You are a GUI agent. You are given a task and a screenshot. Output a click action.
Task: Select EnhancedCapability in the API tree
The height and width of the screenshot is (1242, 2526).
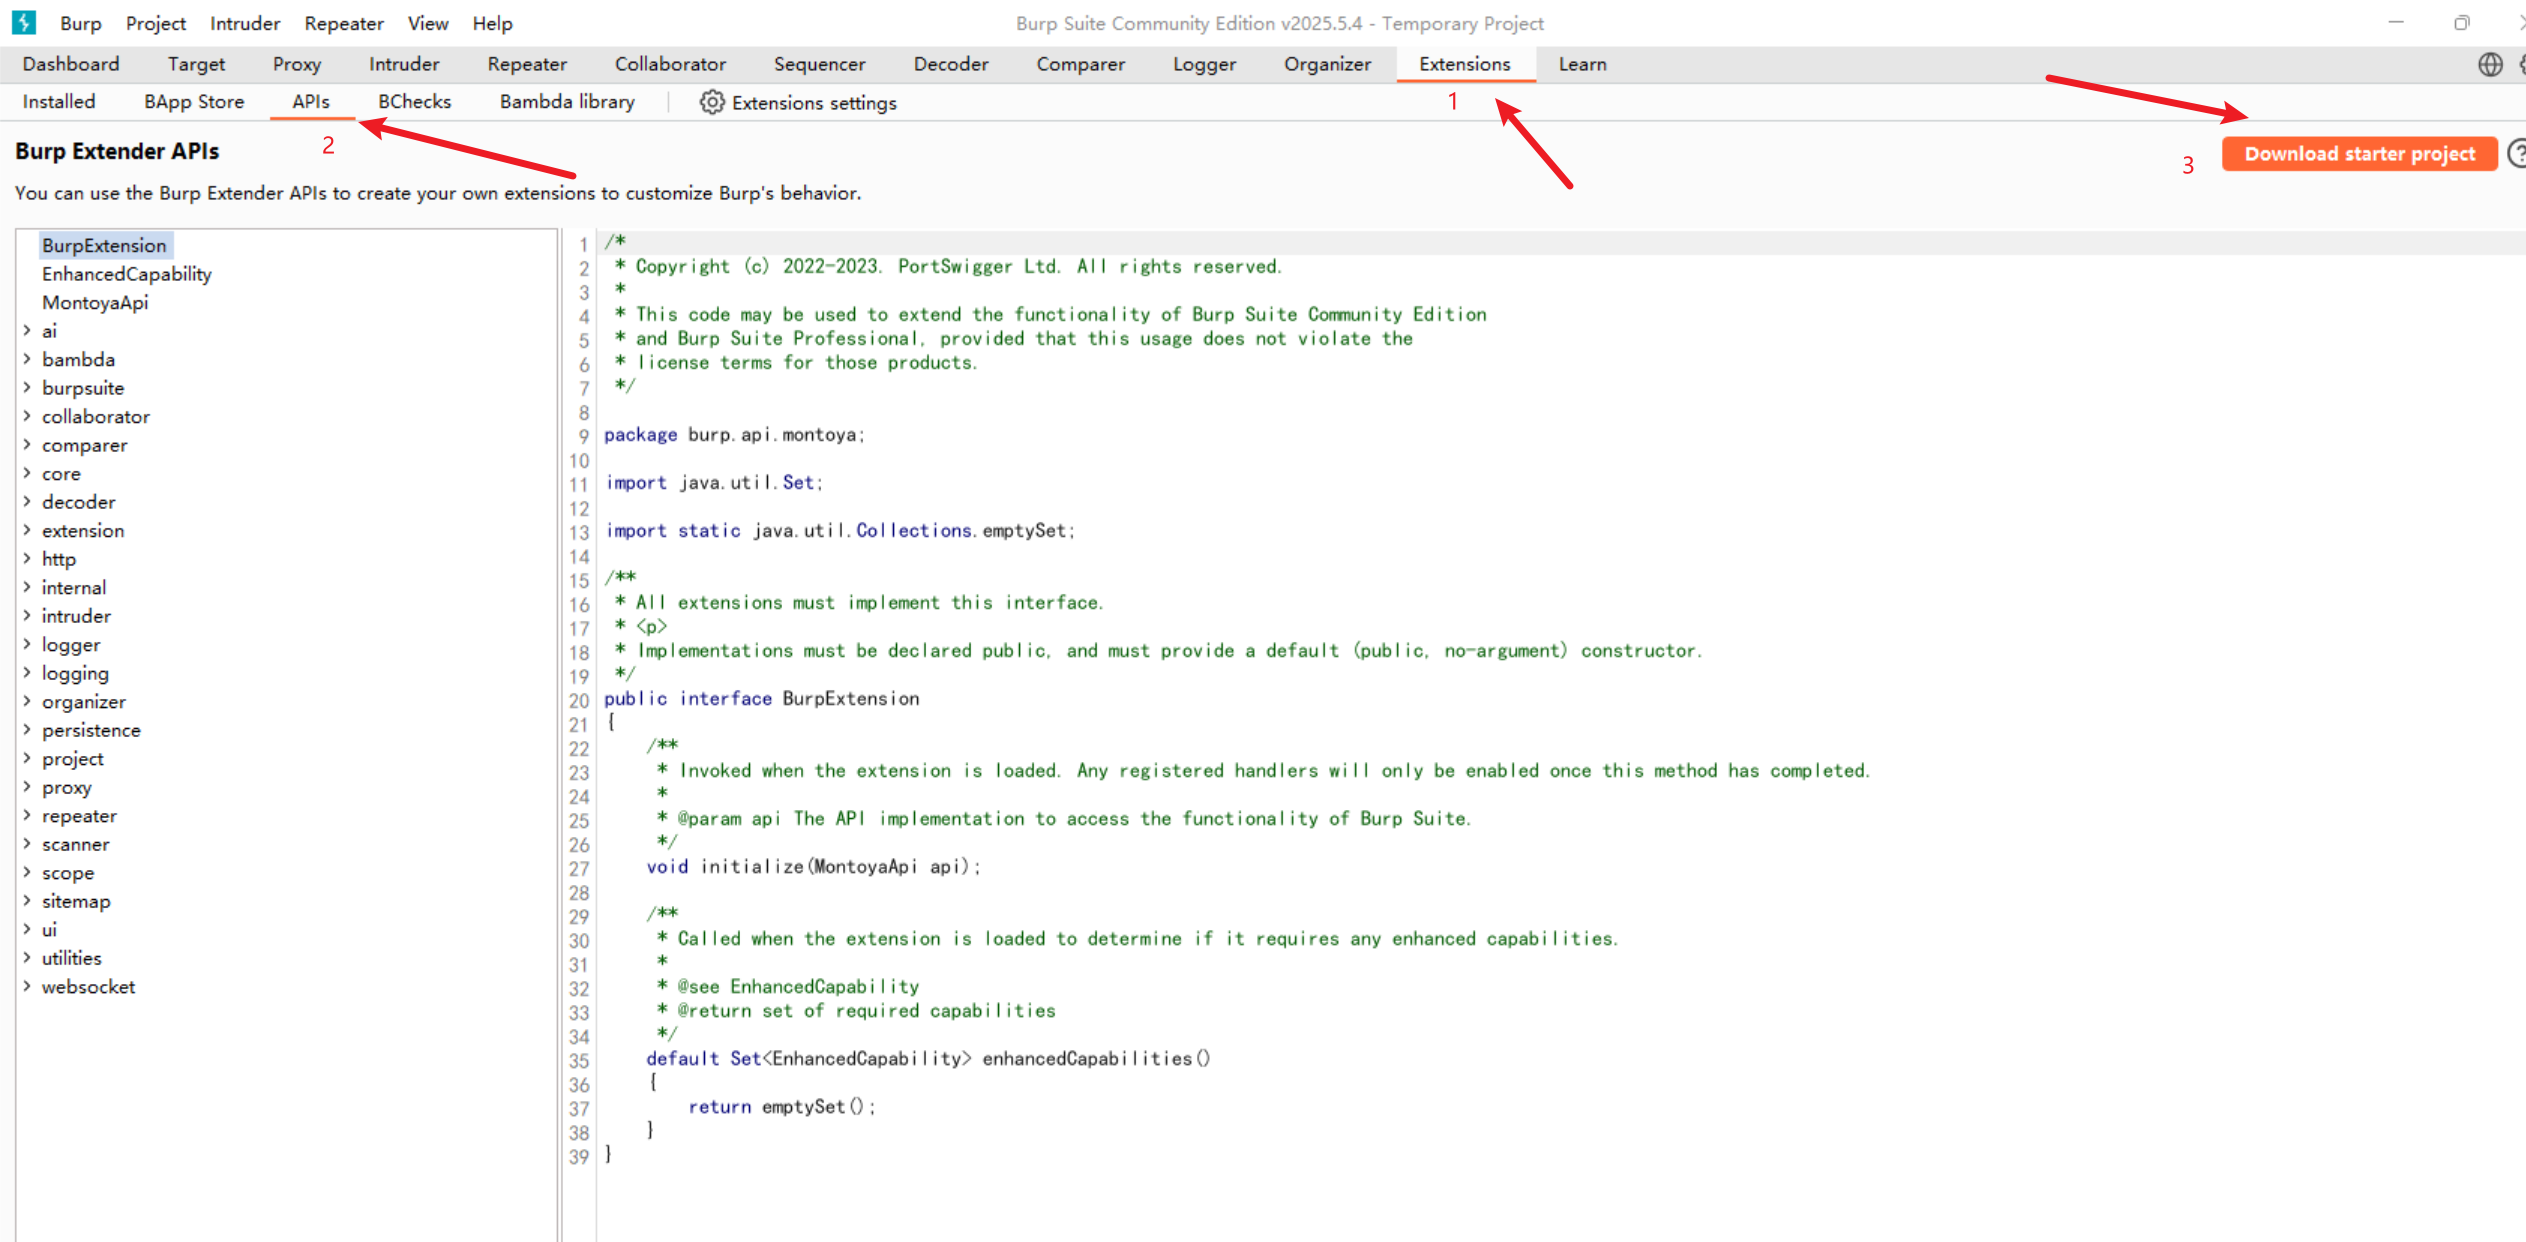(126, 274)
